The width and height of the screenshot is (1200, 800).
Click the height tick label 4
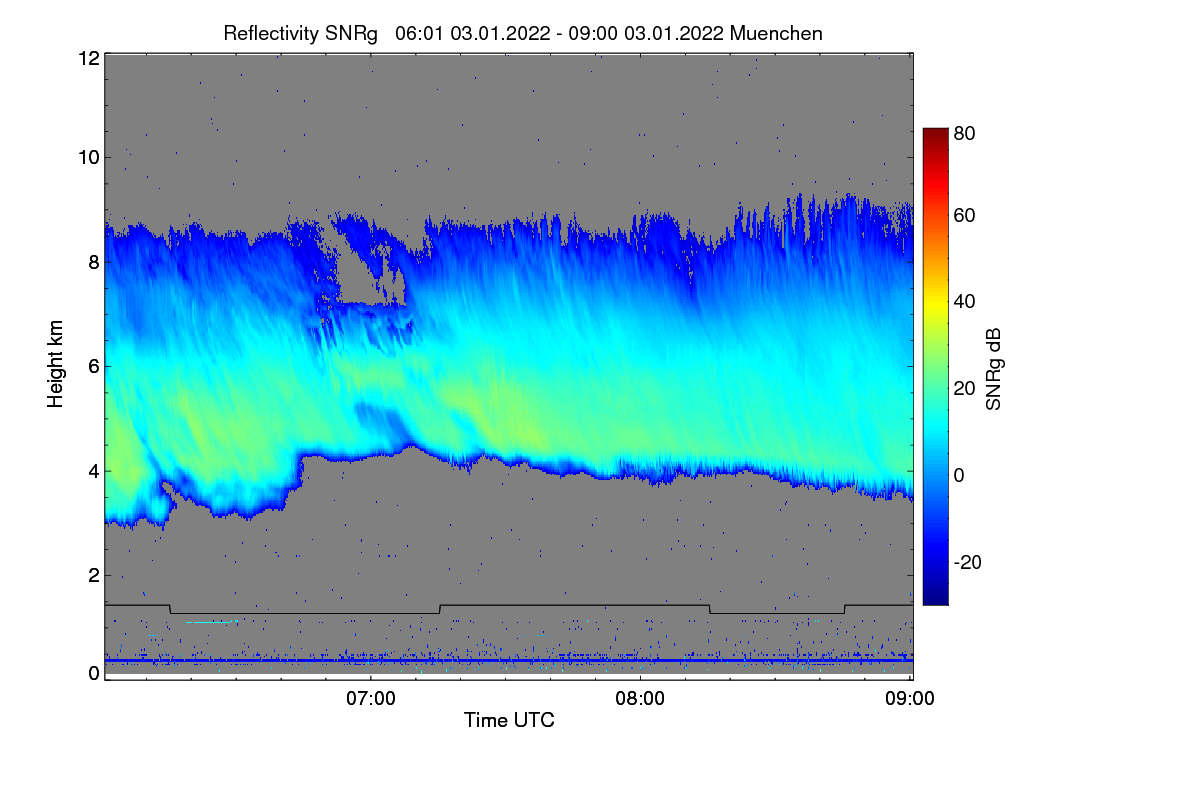click(x=93, y=471)
